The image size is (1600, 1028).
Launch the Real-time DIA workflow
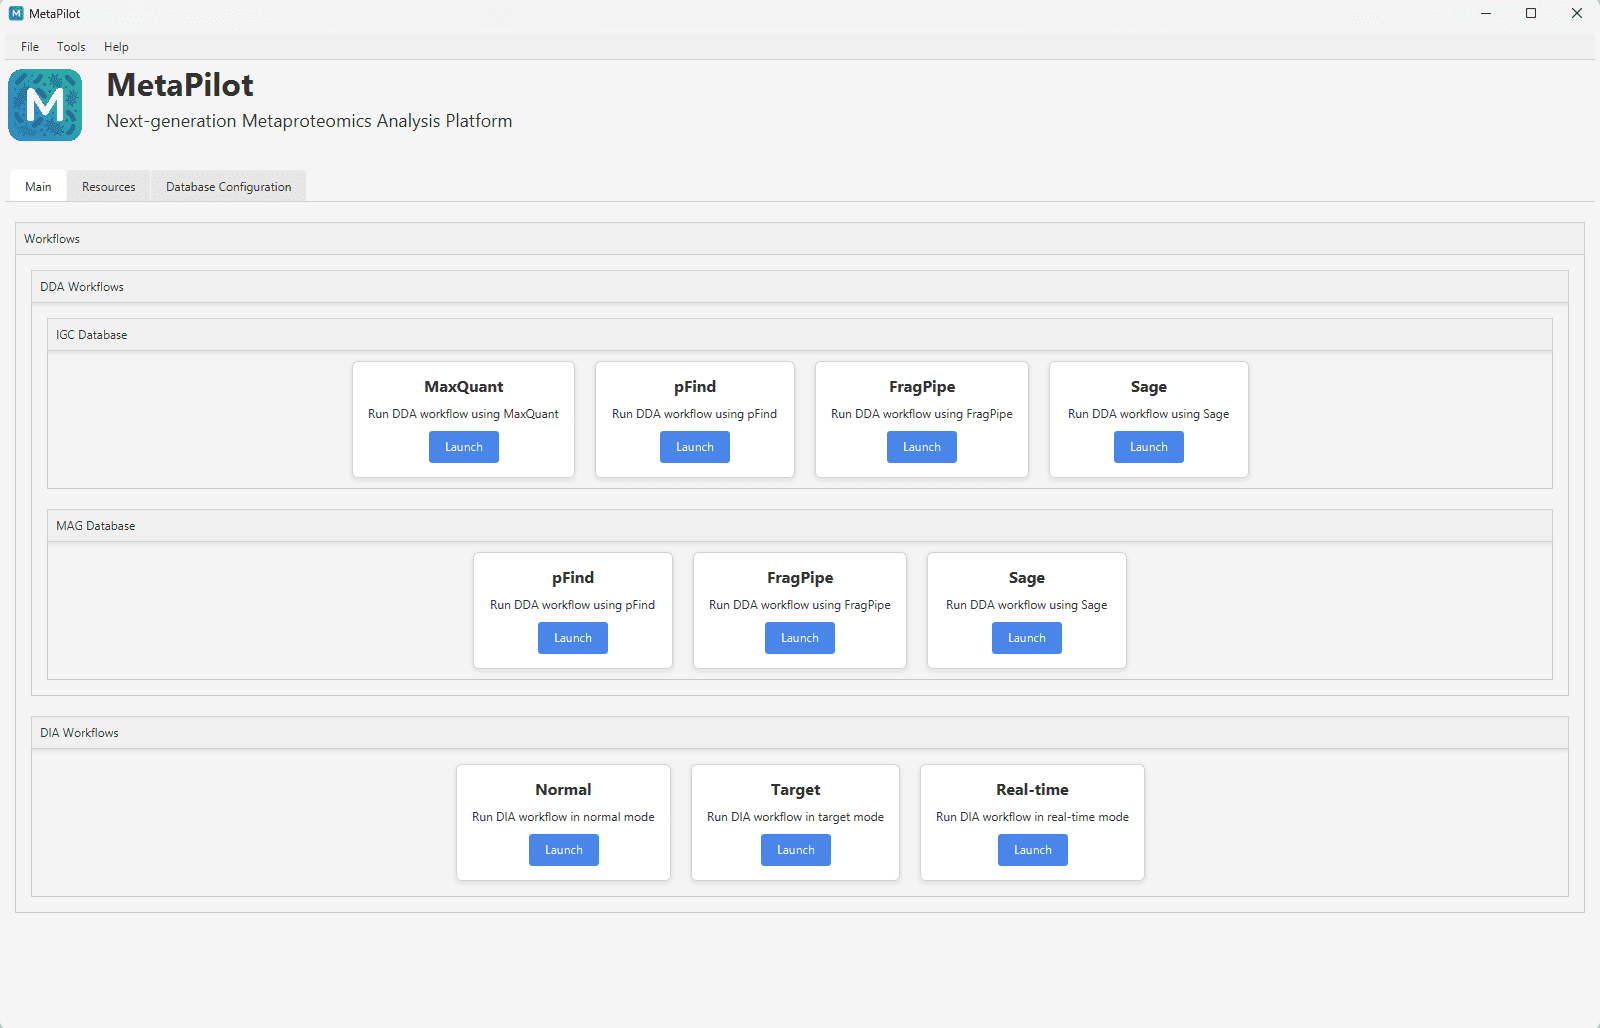point(1032,849)
